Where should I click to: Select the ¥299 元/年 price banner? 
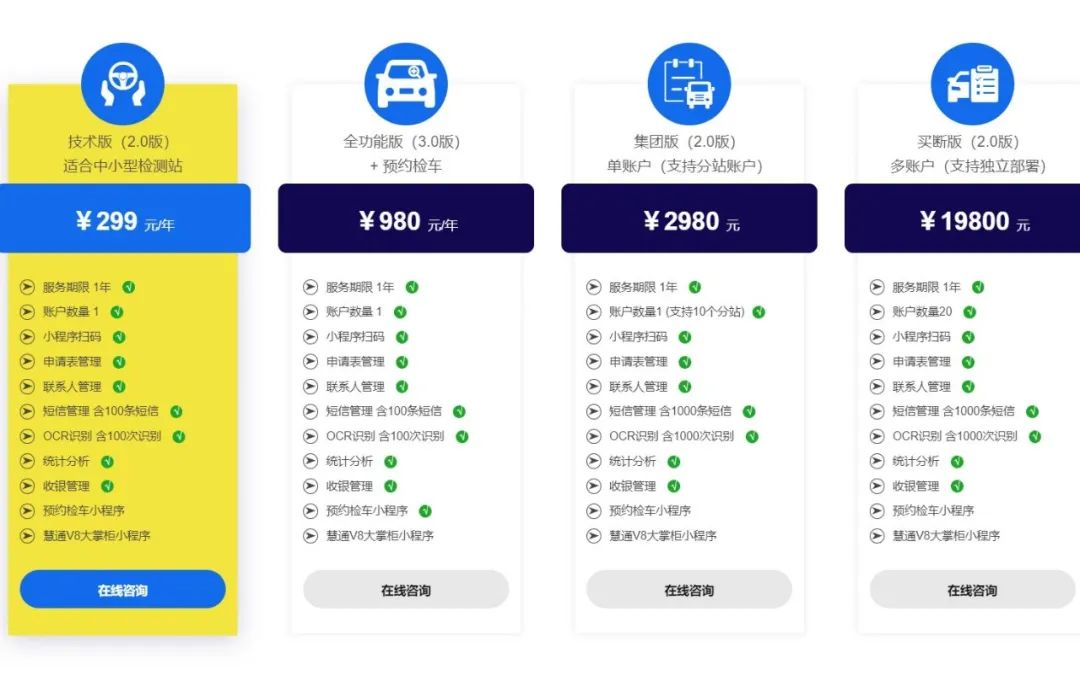(x=125, y=220)
